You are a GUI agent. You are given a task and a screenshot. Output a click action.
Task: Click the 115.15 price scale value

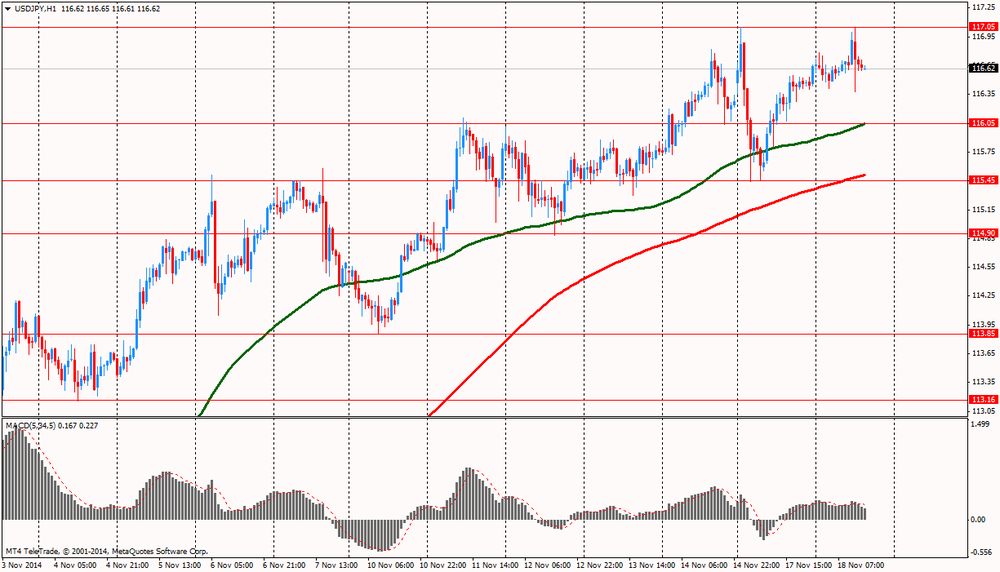pos(983,209)
